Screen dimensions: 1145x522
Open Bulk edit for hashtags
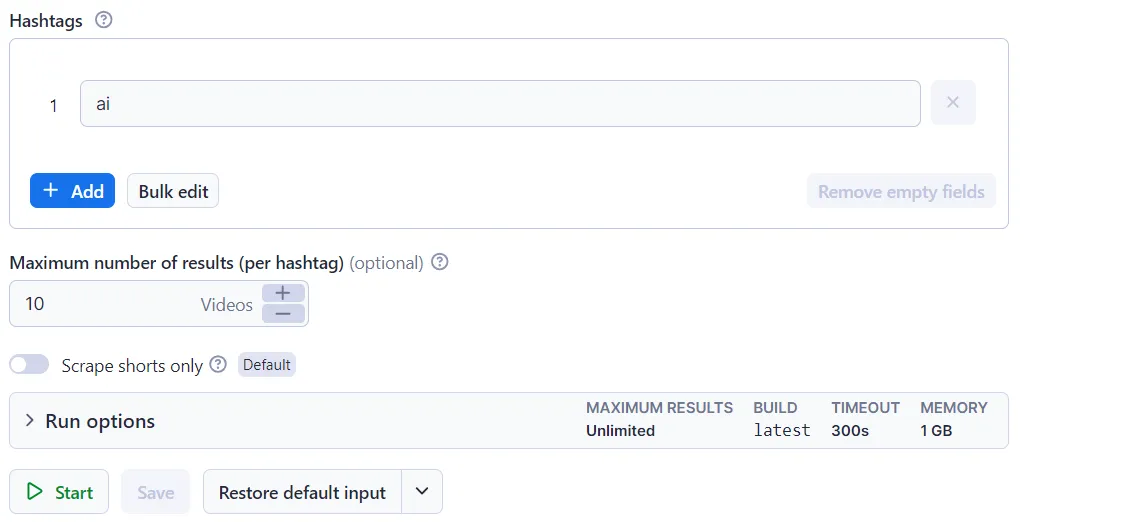[173, 191]
